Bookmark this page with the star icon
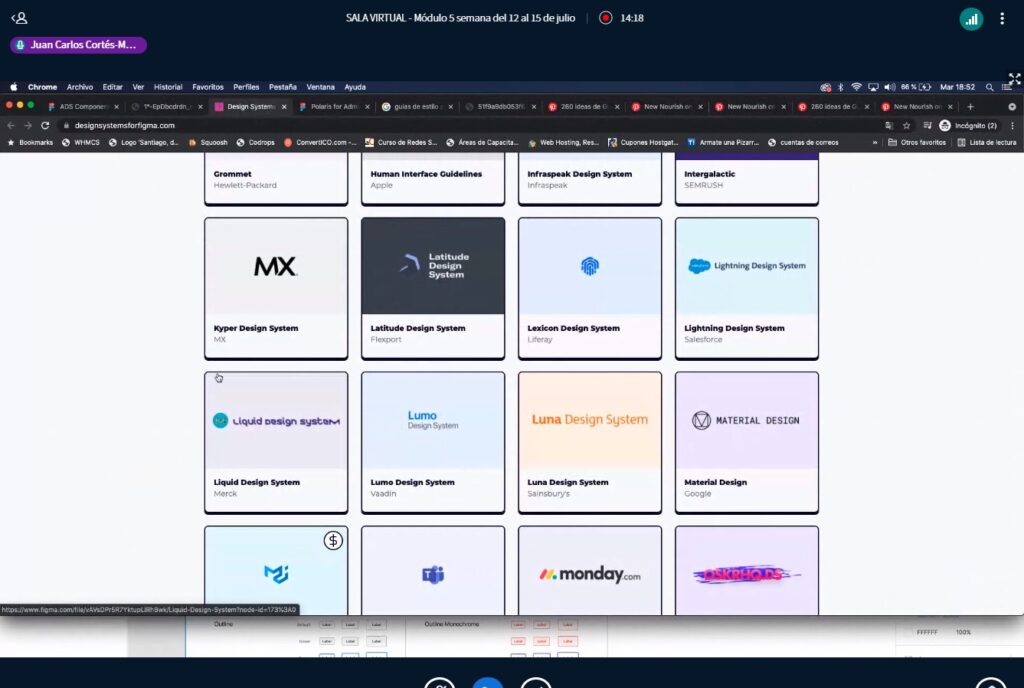This screenshot has width=1024, height=688. pos(906,125)
